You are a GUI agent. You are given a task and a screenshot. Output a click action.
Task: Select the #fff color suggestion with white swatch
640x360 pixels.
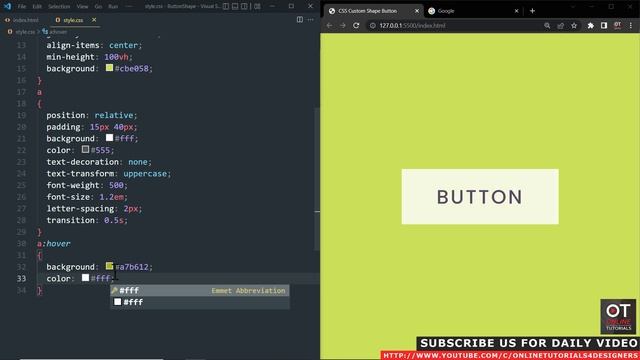(x=200, y=302)
